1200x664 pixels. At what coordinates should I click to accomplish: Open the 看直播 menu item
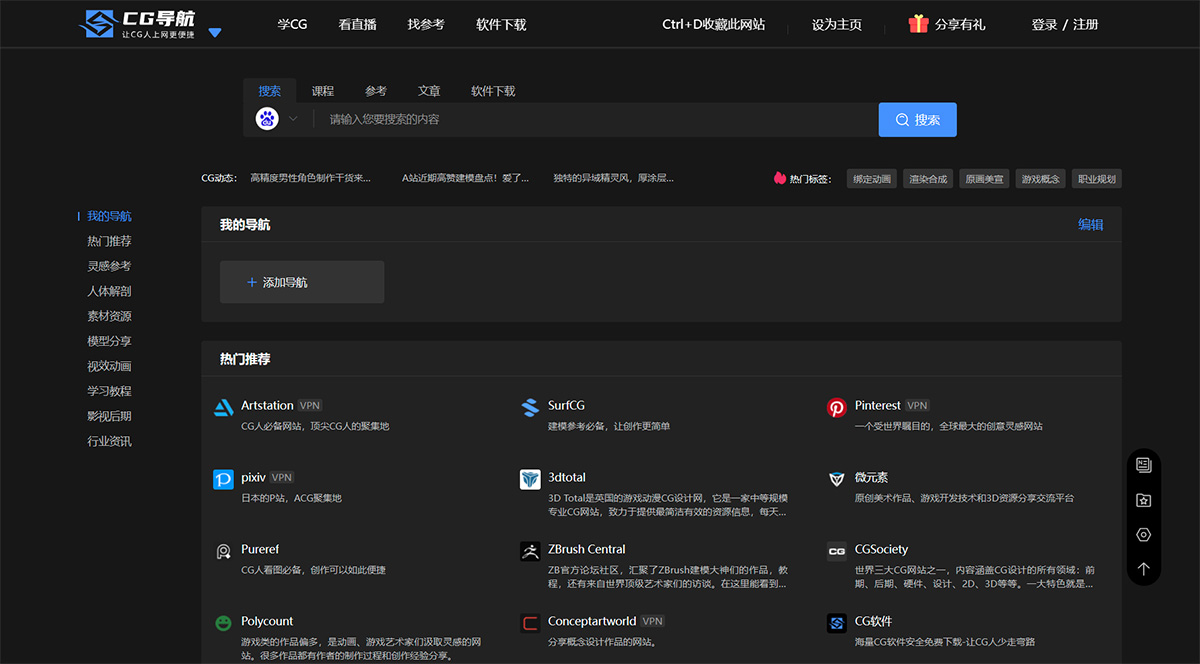click(357, 24)
